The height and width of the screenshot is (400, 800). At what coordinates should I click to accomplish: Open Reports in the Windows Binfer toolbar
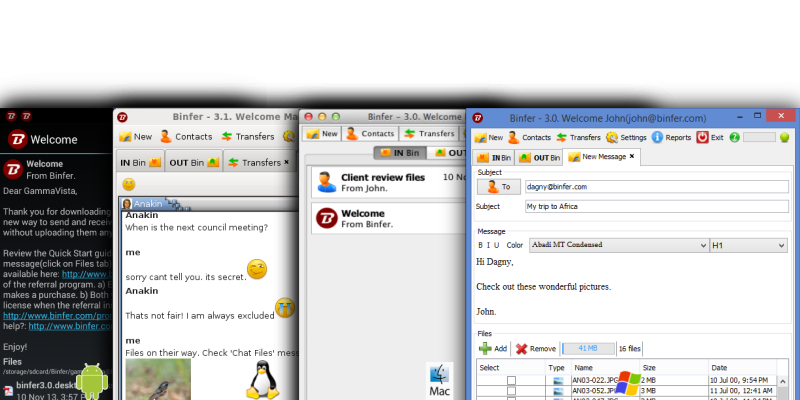click(671, 137)
